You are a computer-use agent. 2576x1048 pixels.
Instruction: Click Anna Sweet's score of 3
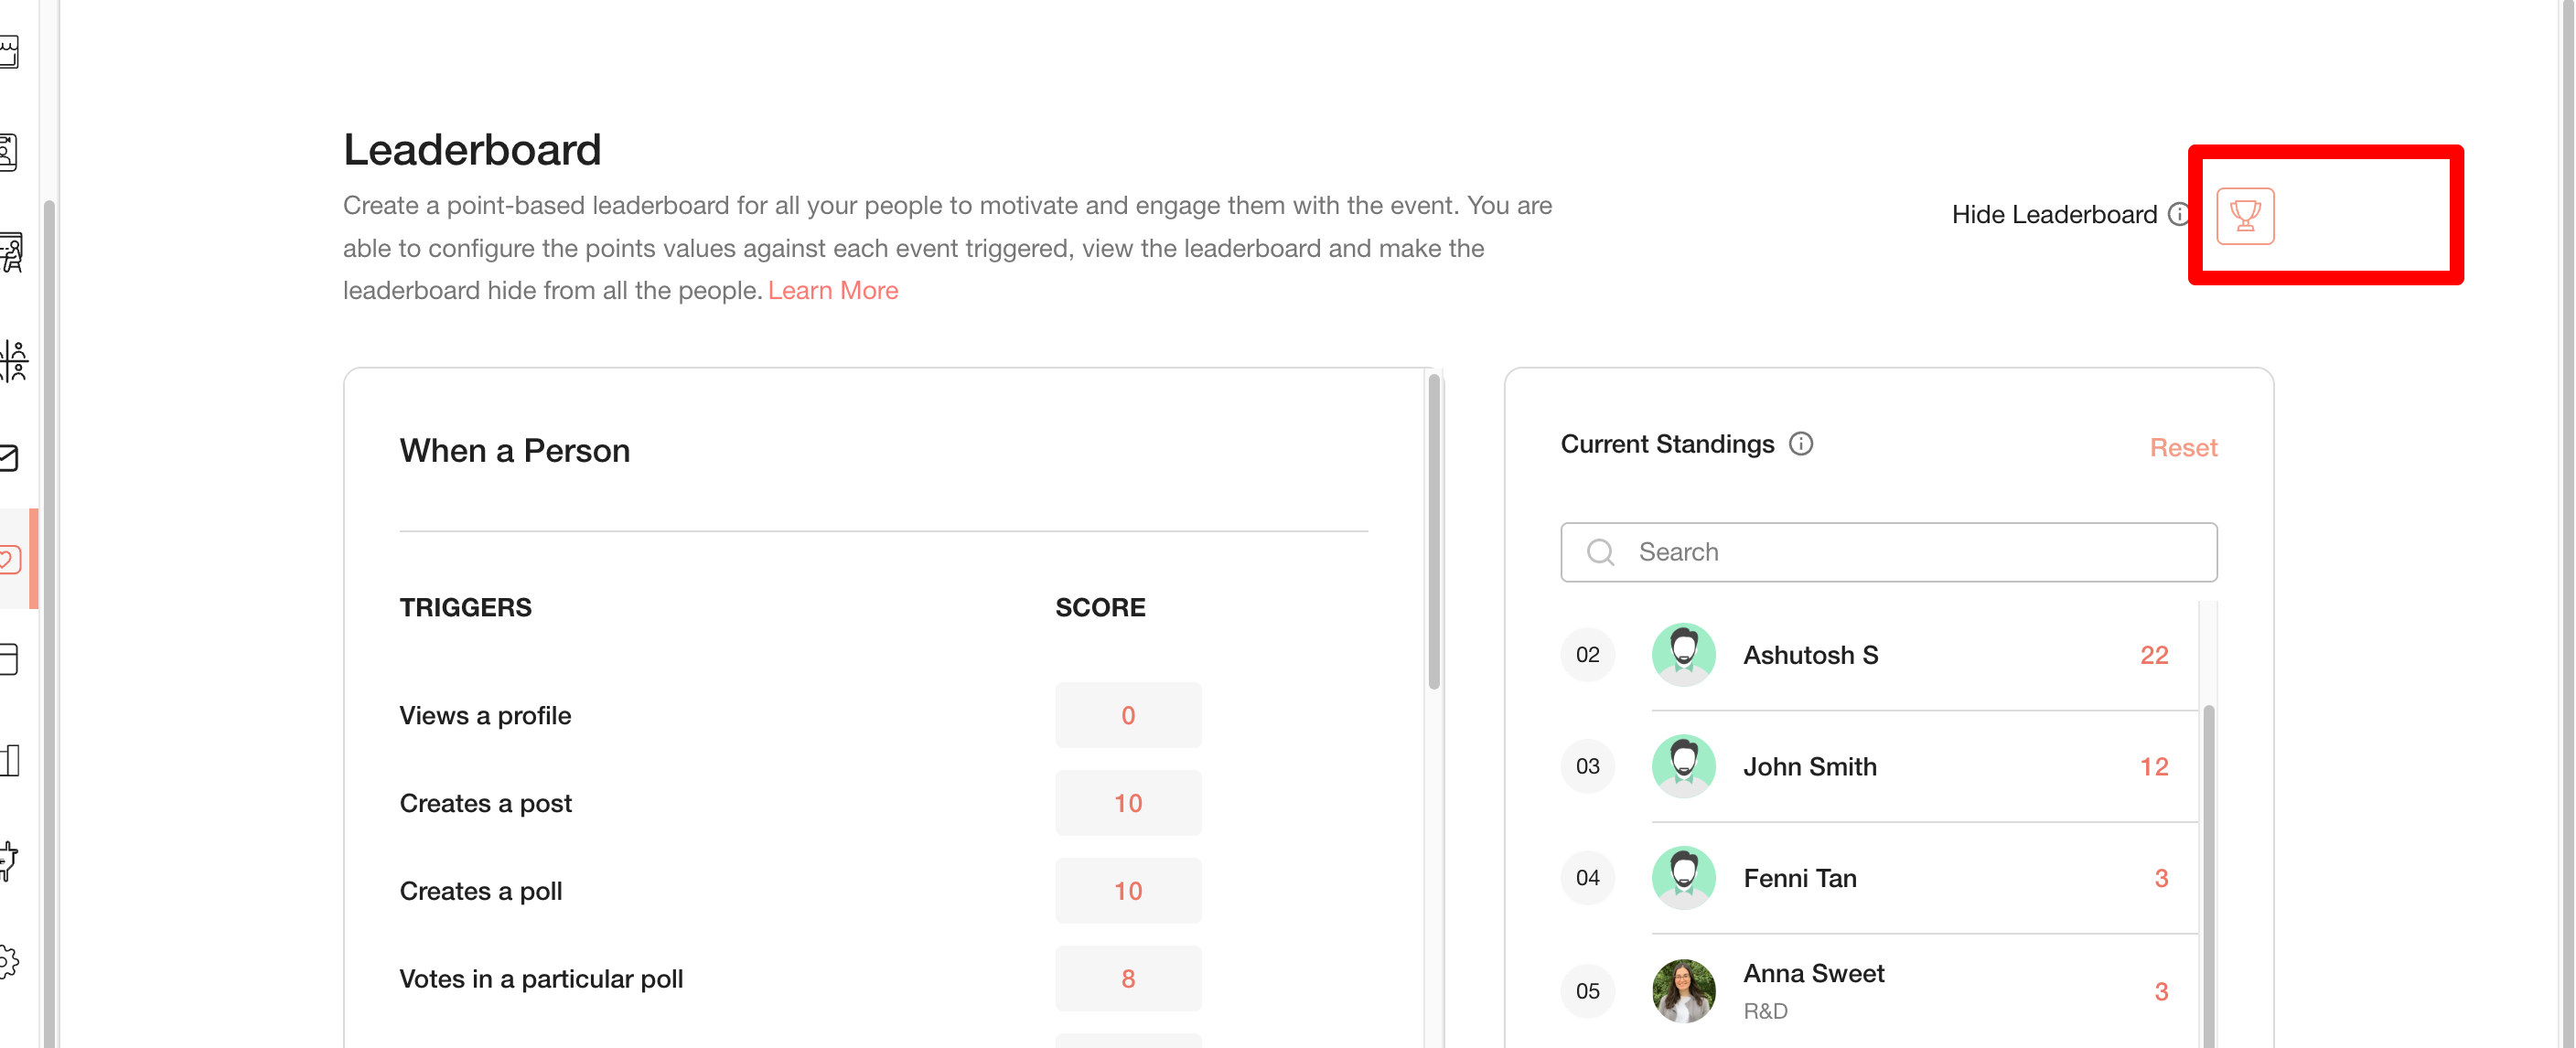[2160, 991]
